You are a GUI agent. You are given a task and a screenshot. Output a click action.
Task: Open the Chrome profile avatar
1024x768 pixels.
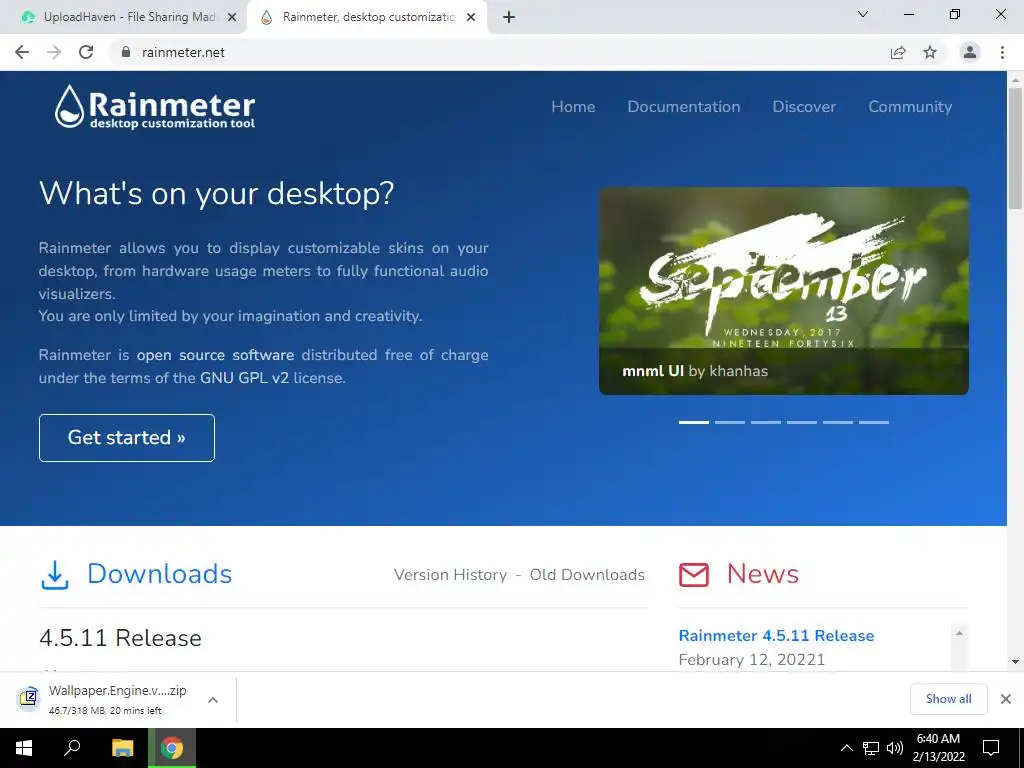[970, 52]
